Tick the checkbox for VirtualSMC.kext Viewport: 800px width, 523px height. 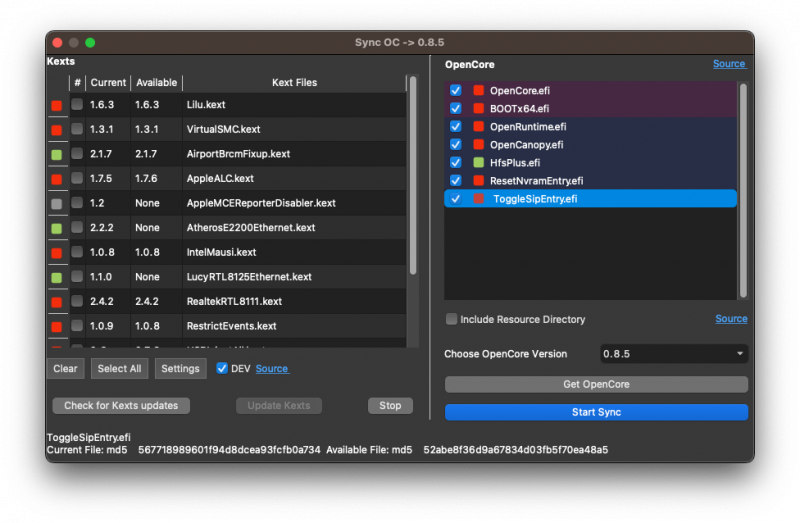pyautogui.click(x=77, y=130)
